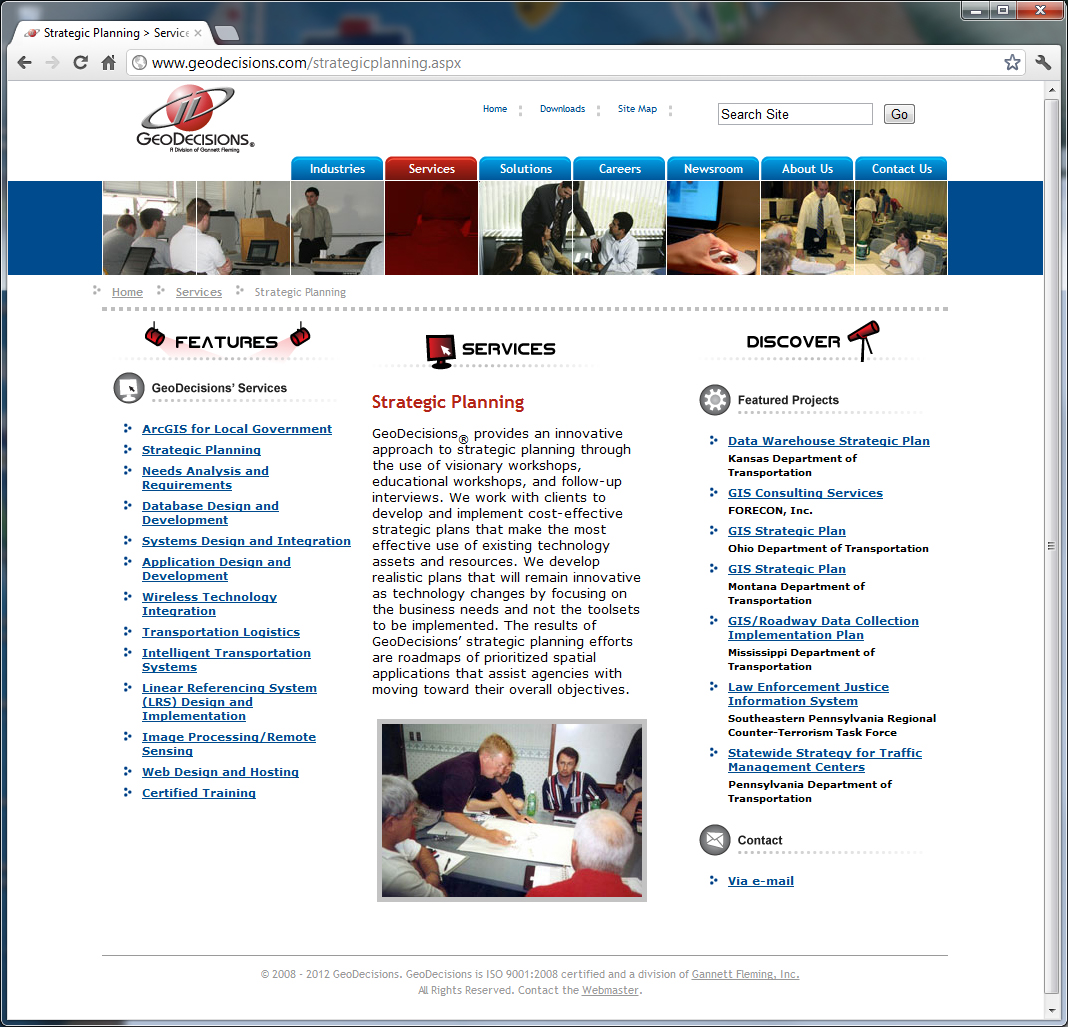
Task: Open the Newsroom navigation tab
Action: click(x=713, y=169)
